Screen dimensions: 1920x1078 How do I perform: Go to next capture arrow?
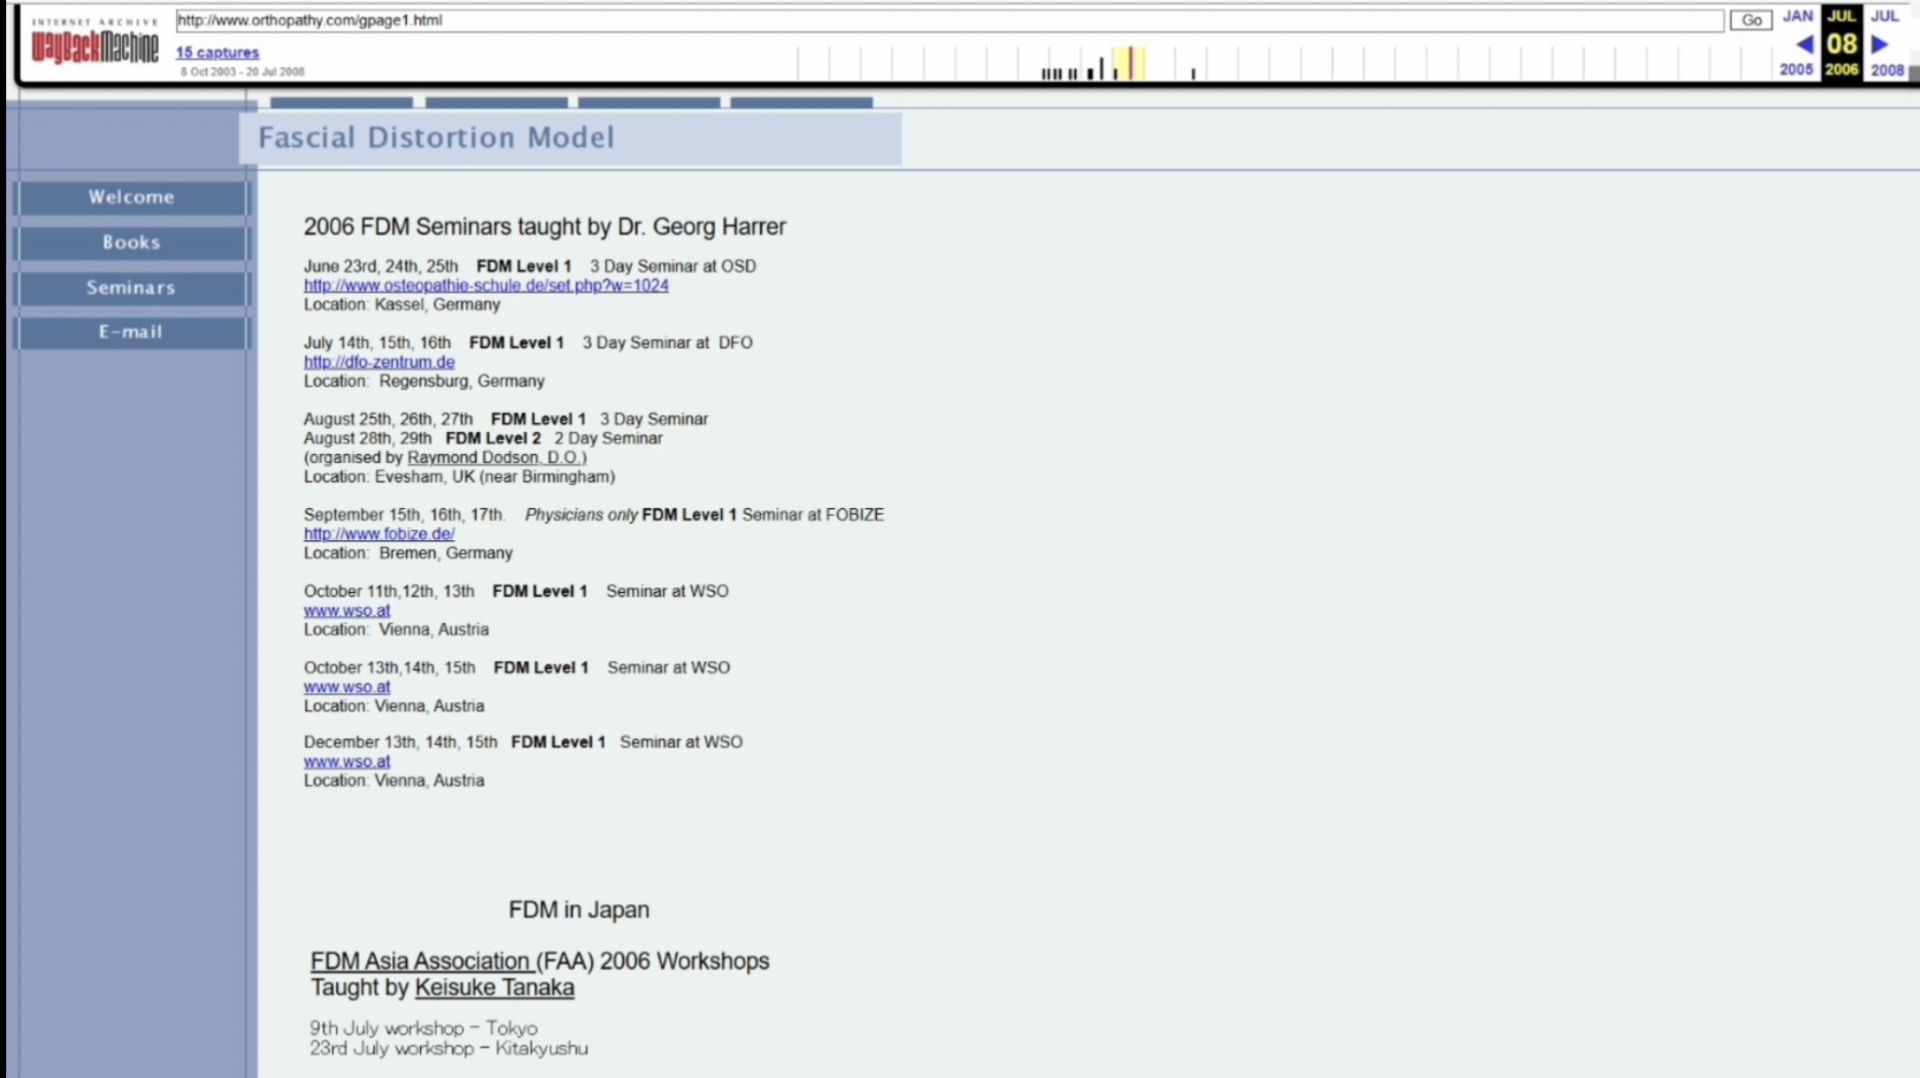(x=1880, y=44)
